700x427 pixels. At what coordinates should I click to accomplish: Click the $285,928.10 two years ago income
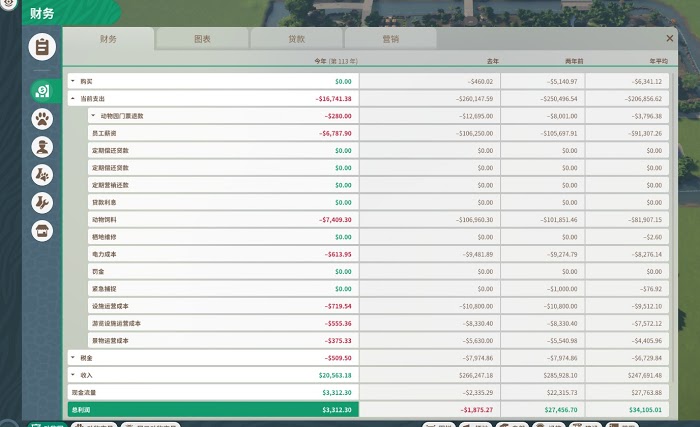pos(560,375)
